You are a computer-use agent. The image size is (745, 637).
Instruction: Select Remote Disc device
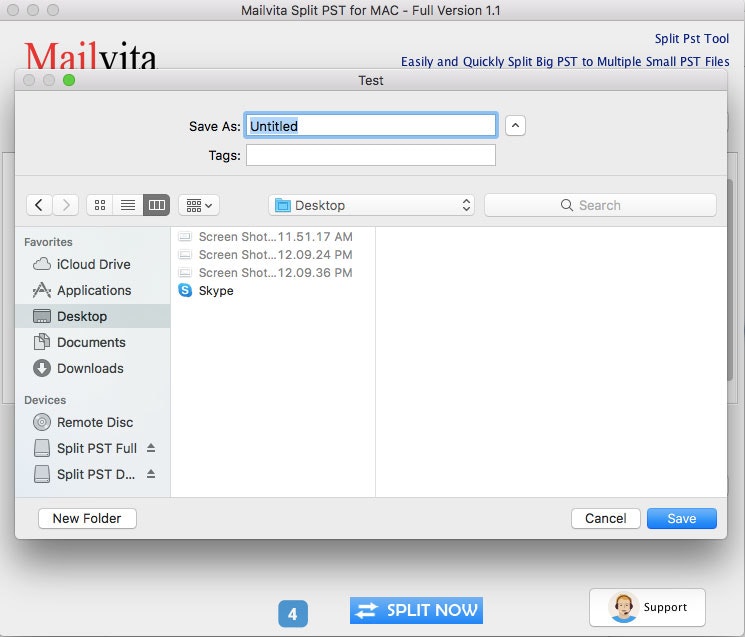pos(93,422)
